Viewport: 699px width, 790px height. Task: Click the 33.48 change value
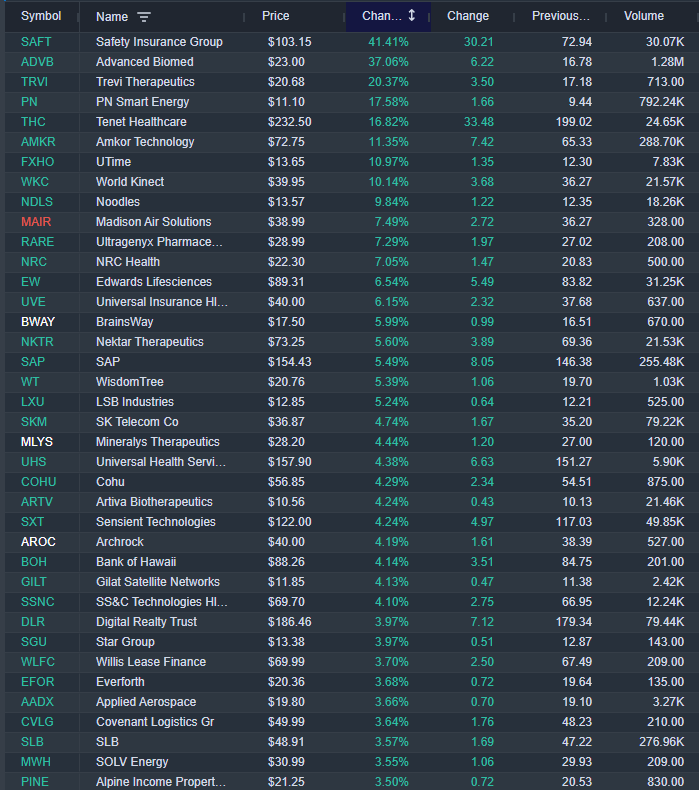tap(479, 122)
